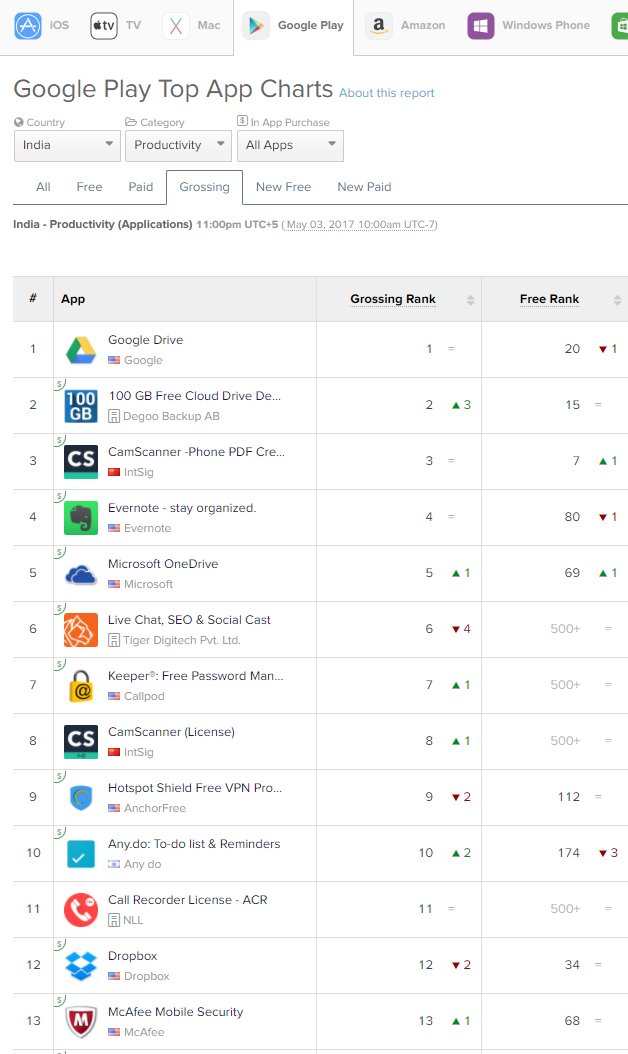The height and width of the screenshot is (1054, 628).
Task: Switch to the Paid chart tab
Action: [141, 187]
